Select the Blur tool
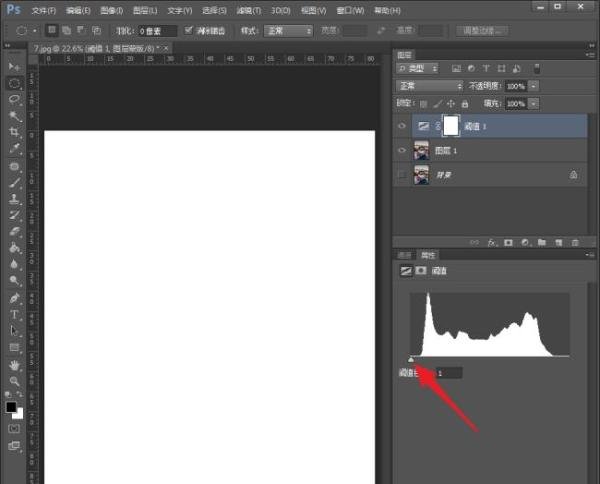The image size is (600, 484). [x=14, y=264]
